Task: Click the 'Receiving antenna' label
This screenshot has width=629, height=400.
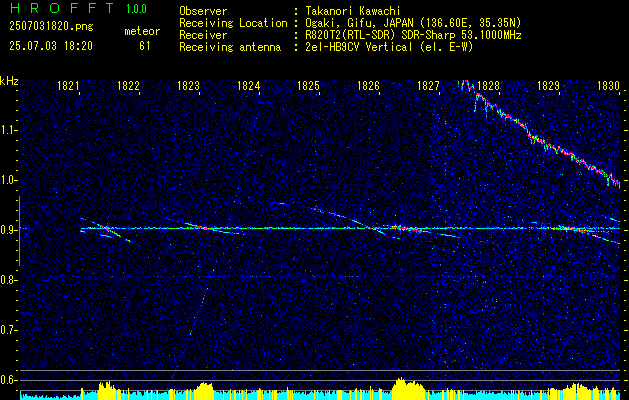Action: 230,47
